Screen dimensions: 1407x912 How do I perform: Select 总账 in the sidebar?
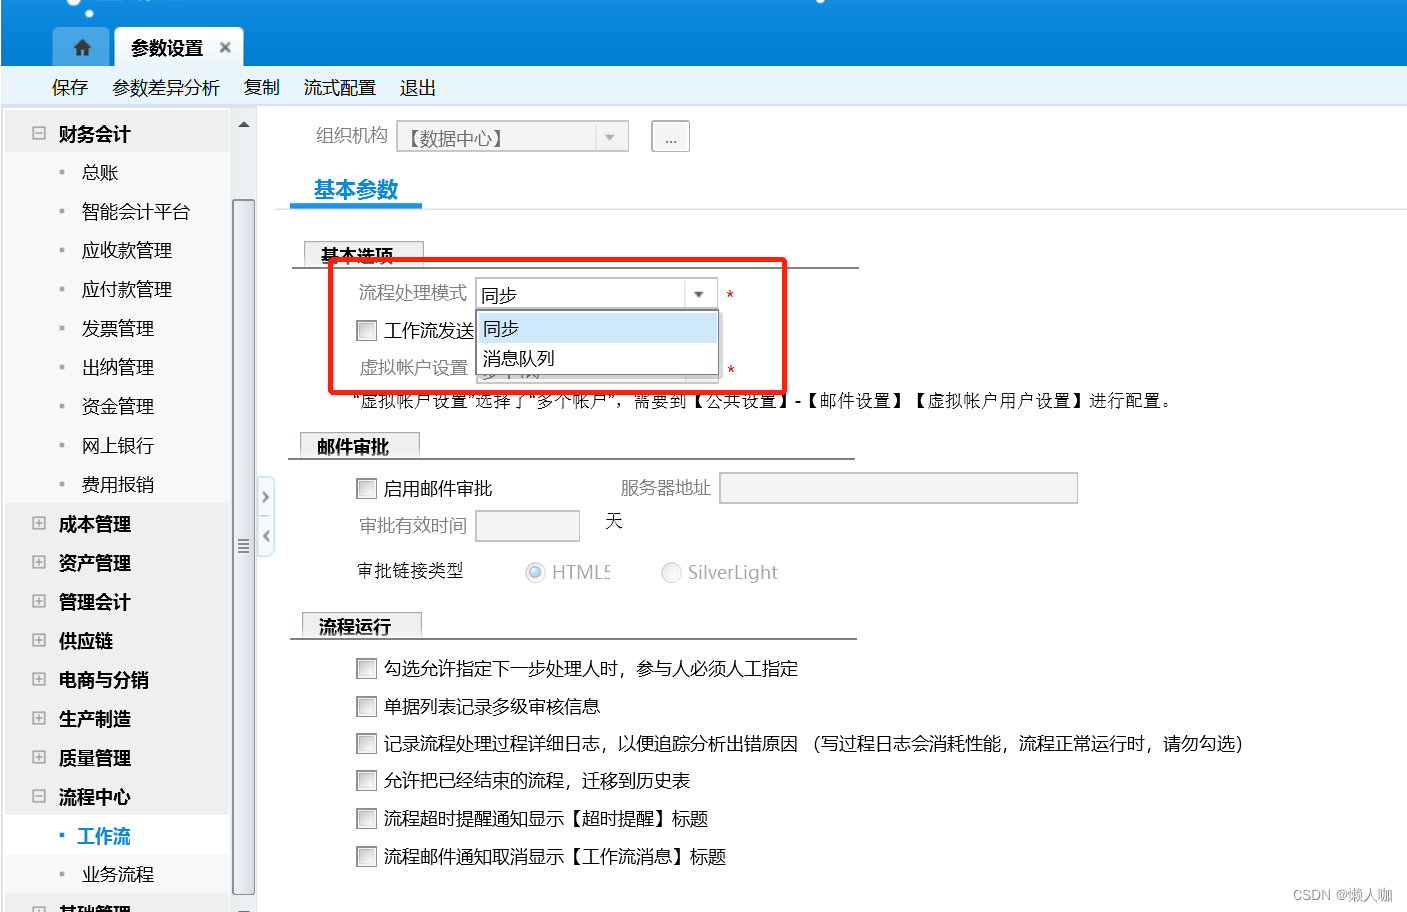100,173
